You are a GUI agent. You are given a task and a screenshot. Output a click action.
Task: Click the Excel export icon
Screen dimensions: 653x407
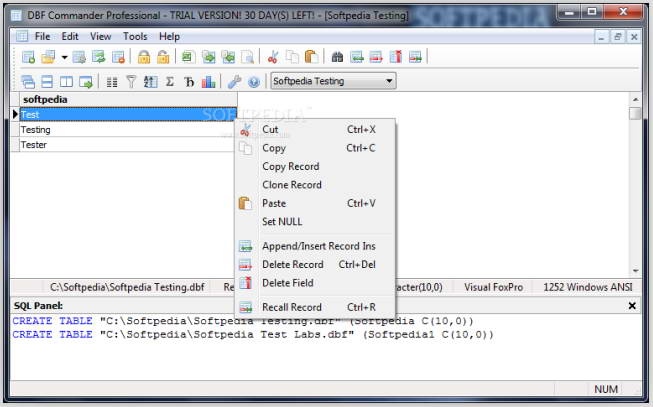pos(187,57)
